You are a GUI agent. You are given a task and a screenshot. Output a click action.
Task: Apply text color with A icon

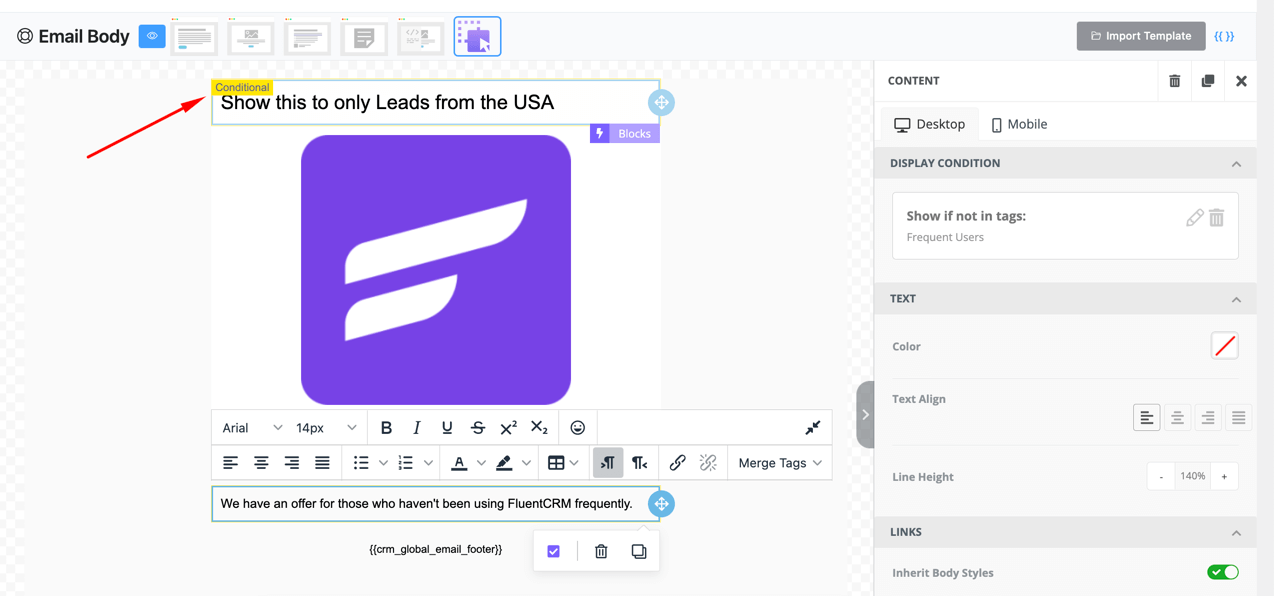click(x=459, y=463)
